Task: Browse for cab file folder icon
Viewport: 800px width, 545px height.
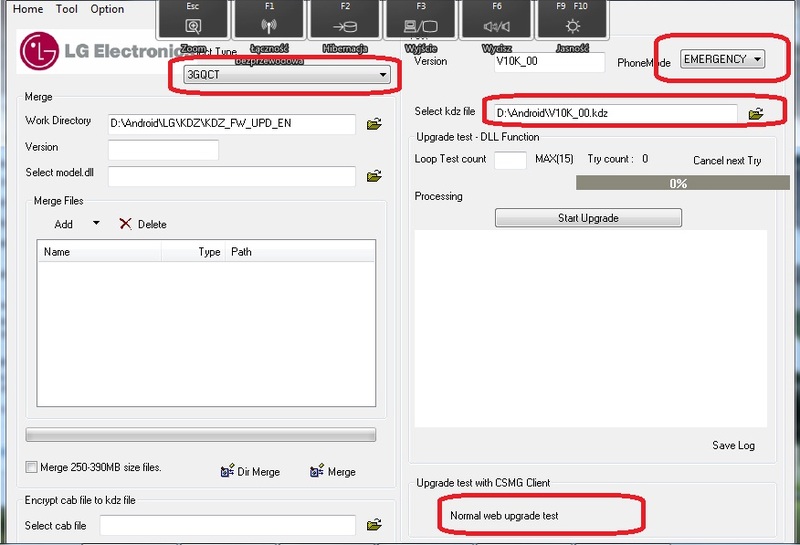Action: pyautogui.click(x=374, y=525)
